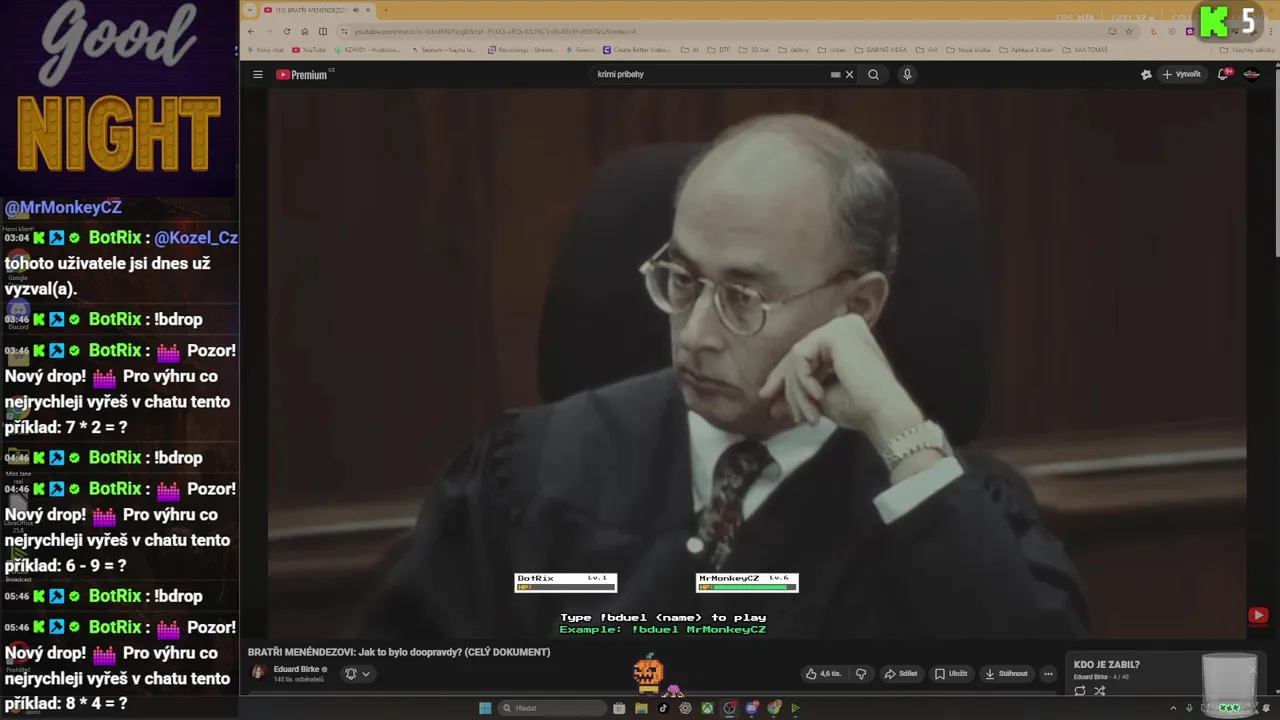Start voice search with the microphone
The width and height of the screenshot is (1280, 720).
point(907,74)
